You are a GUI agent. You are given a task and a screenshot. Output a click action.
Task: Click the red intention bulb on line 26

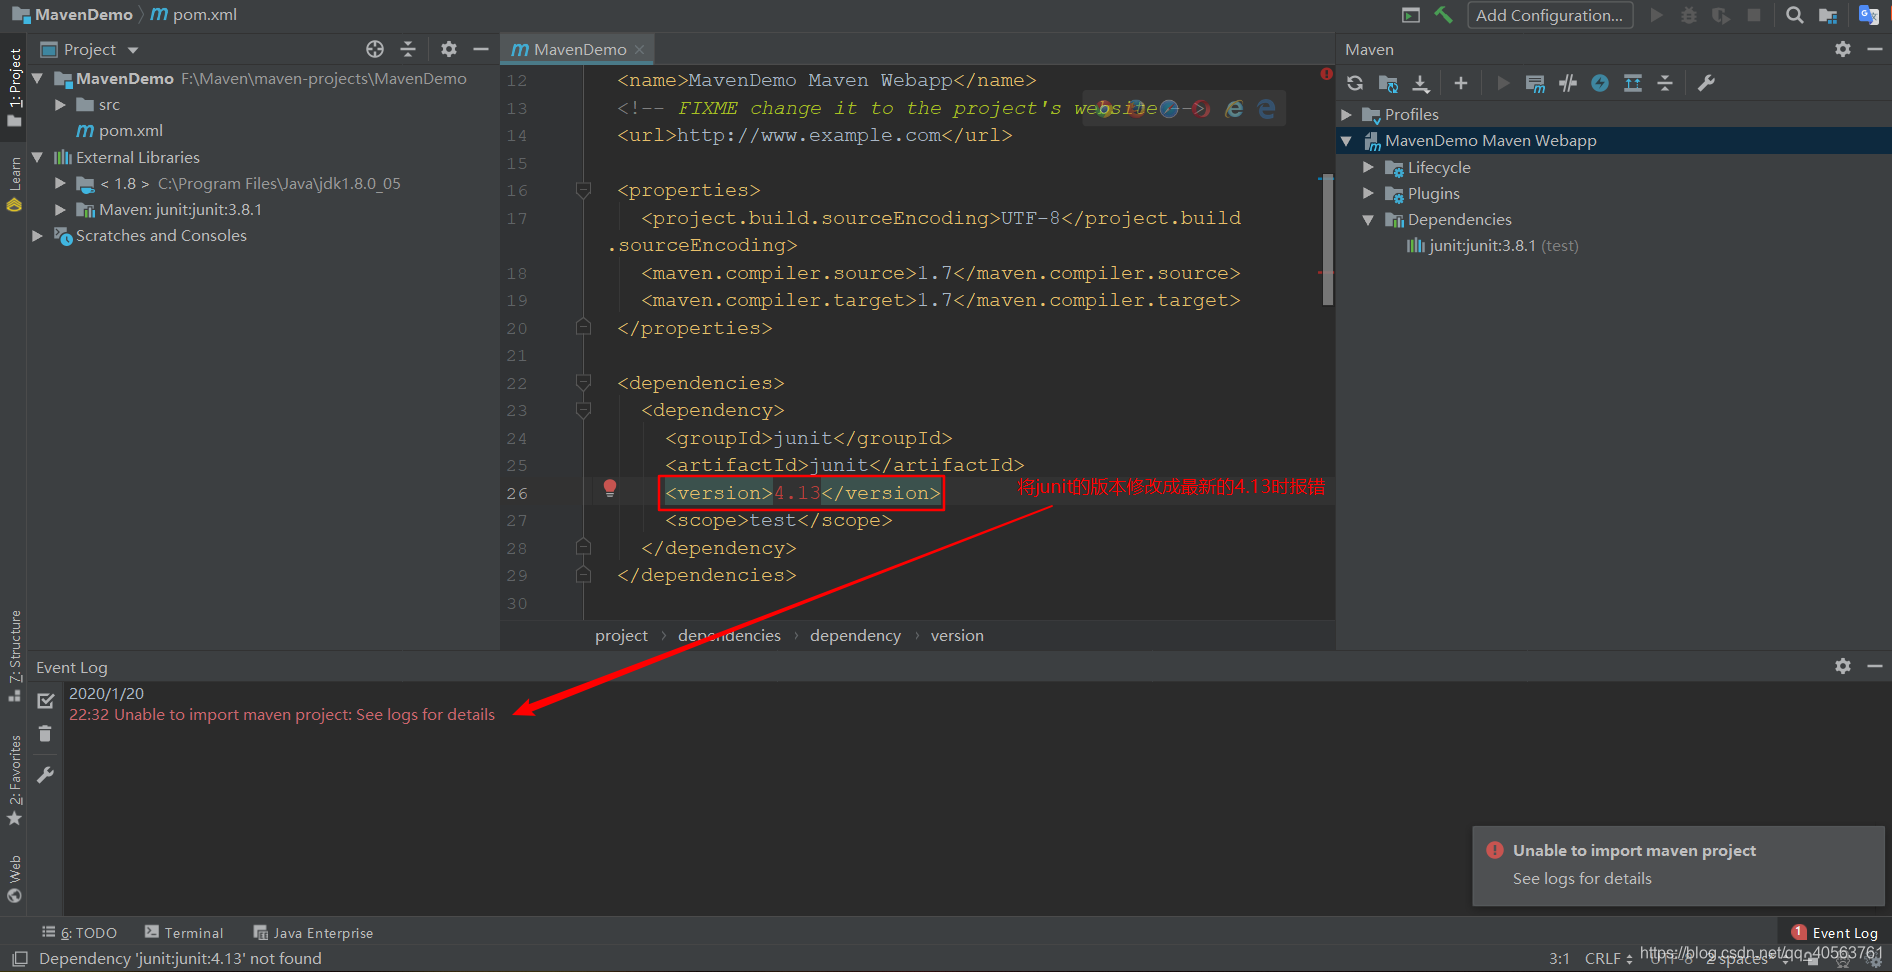coord(610,489)
